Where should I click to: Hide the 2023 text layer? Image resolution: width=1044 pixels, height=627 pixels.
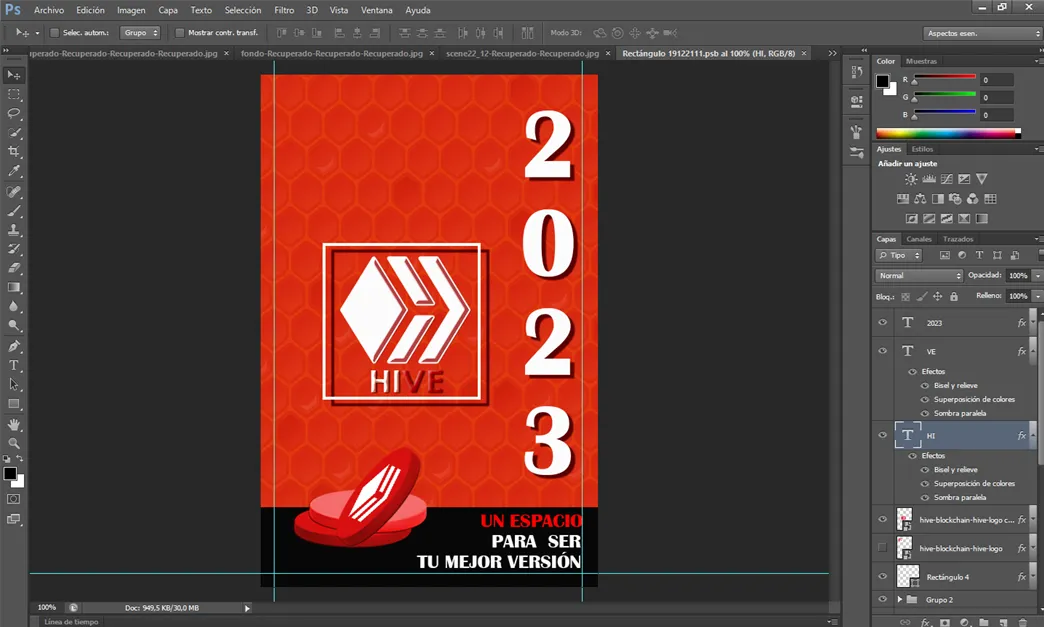(883, 323)
